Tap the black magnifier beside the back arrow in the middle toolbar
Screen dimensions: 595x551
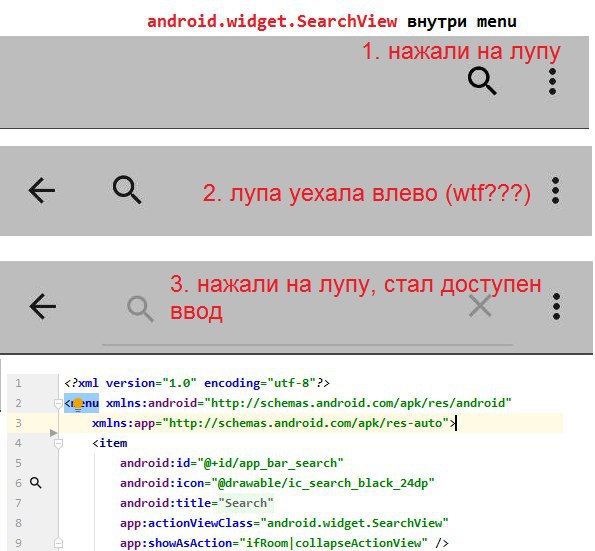pos(127,190)
